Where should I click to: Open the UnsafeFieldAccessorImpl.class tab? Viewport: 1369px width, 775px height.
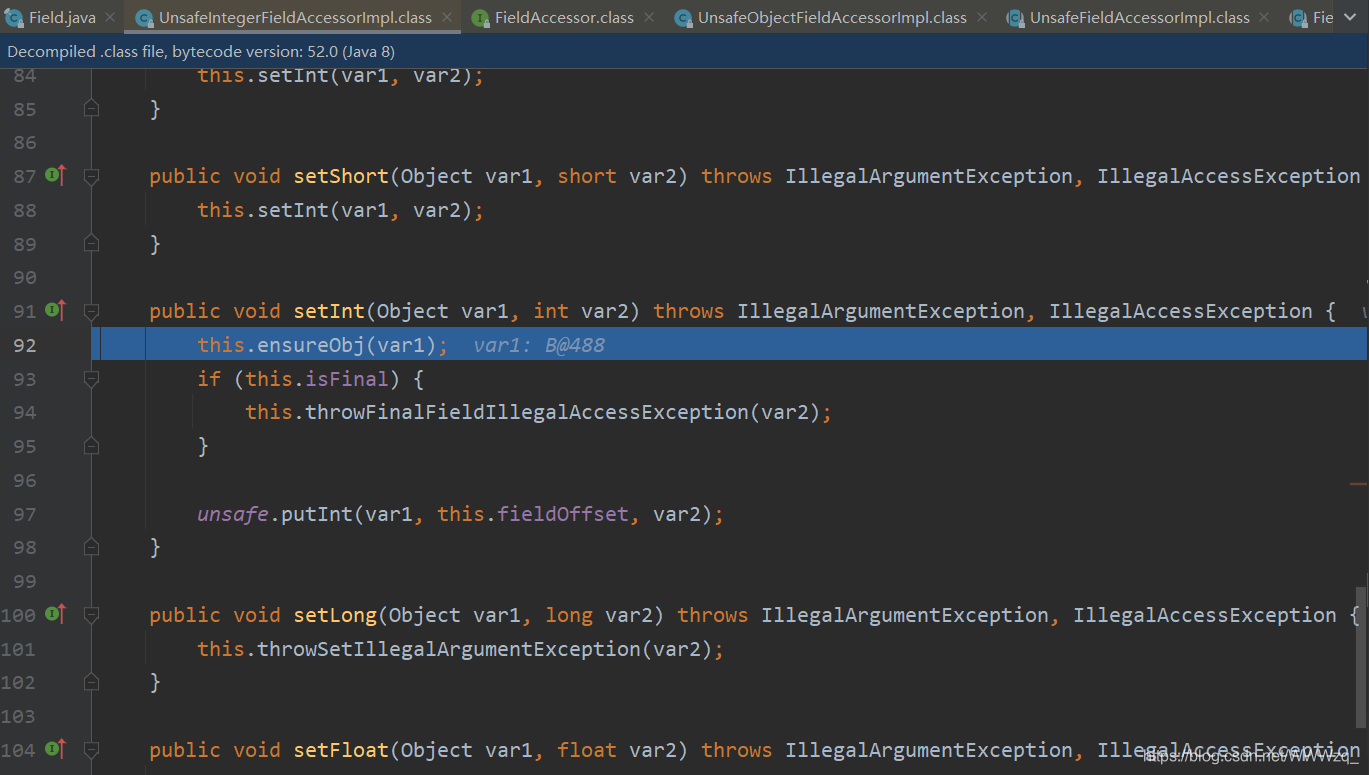(1139, 17)
